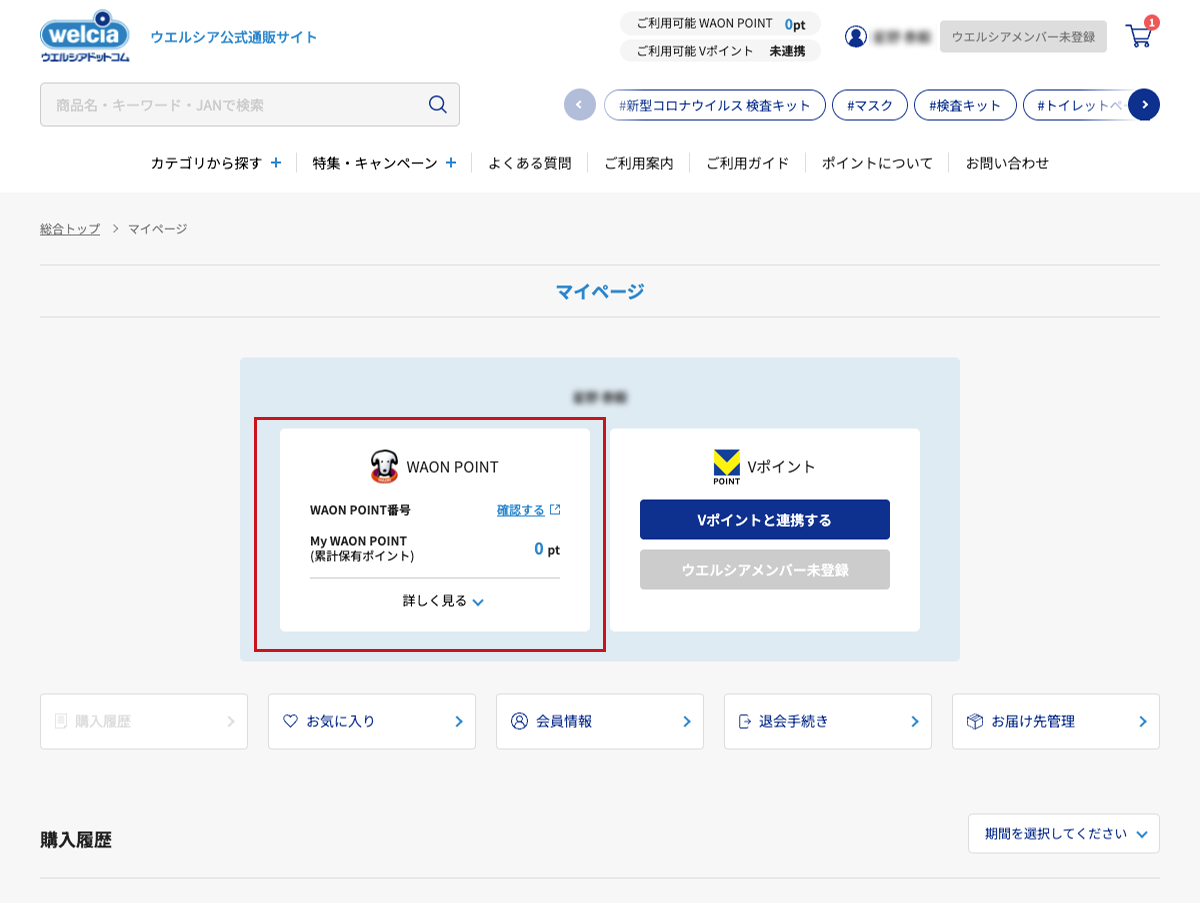Open the 期間を選択してください dropdown
Screen dimensions: 1200x903
[x=1064, y=833]
